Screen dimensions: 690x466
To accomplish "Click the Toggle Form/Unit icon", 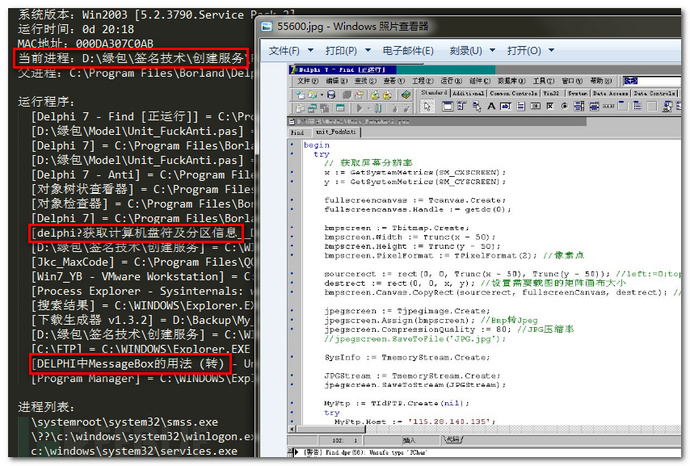I will [x=325, y=108].
